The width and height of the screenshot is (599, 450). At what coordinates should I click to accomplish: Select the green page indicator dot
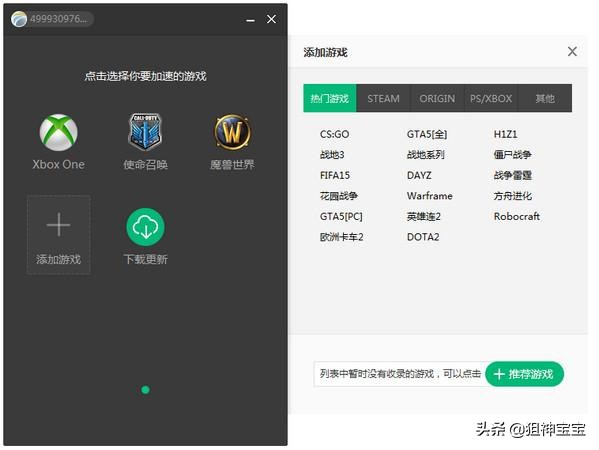pyautogui.click(x=146, y=390)
